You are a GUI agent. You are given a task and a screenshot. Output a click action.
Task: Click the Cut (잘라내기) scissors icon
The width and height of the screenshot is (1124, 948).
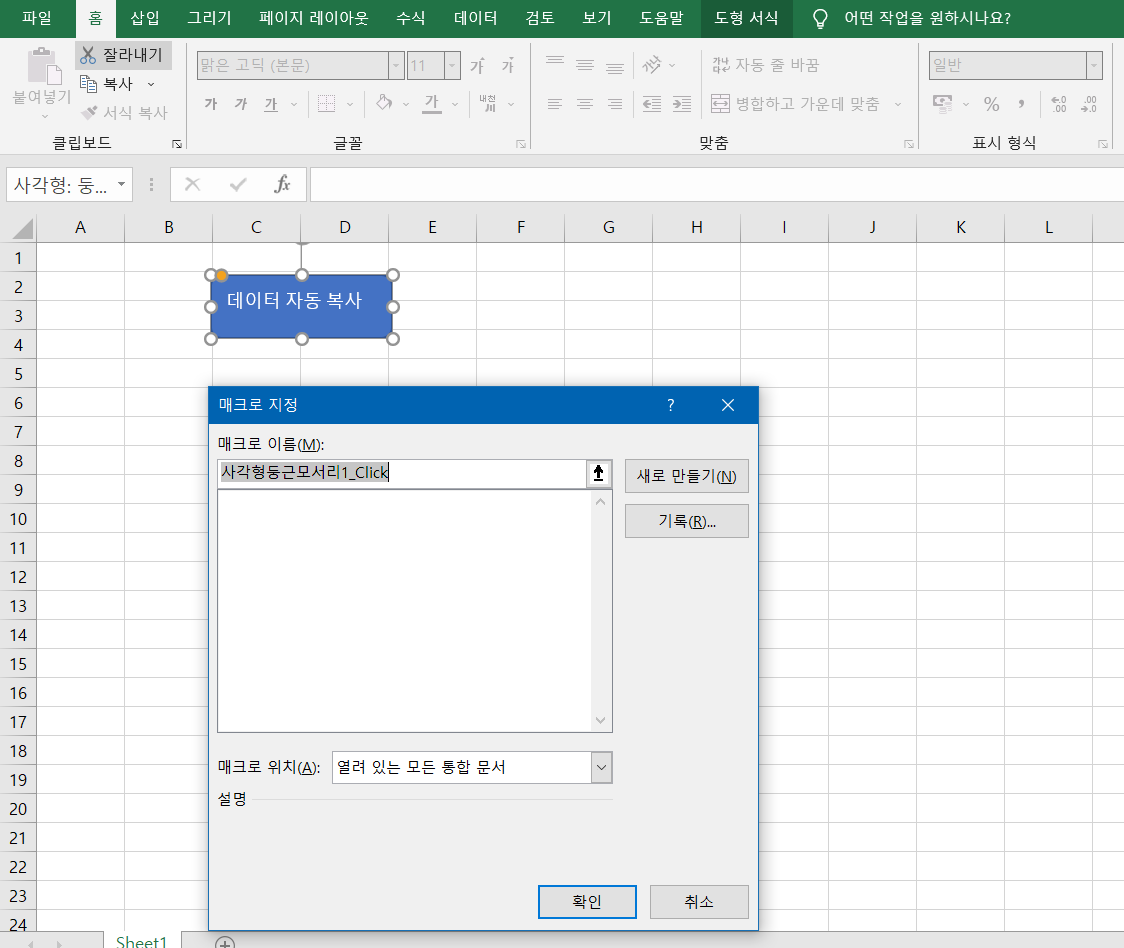[88, 56]
